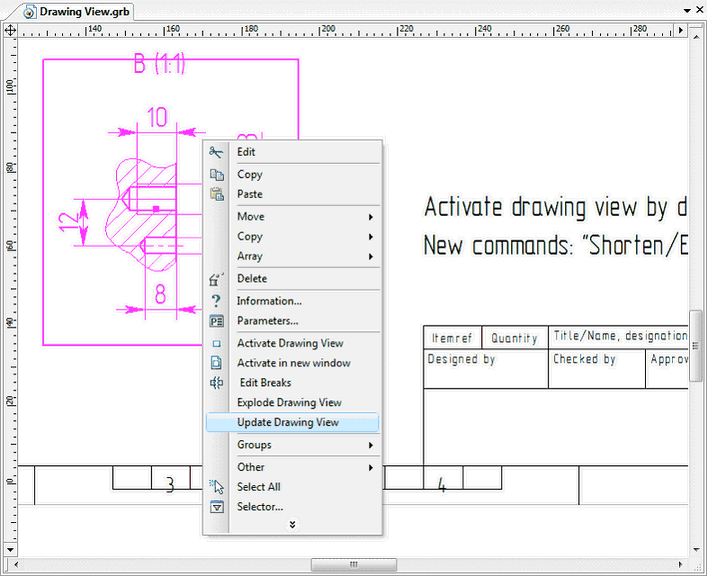Click the Edit scissors icon

click(x=216, y=152)
